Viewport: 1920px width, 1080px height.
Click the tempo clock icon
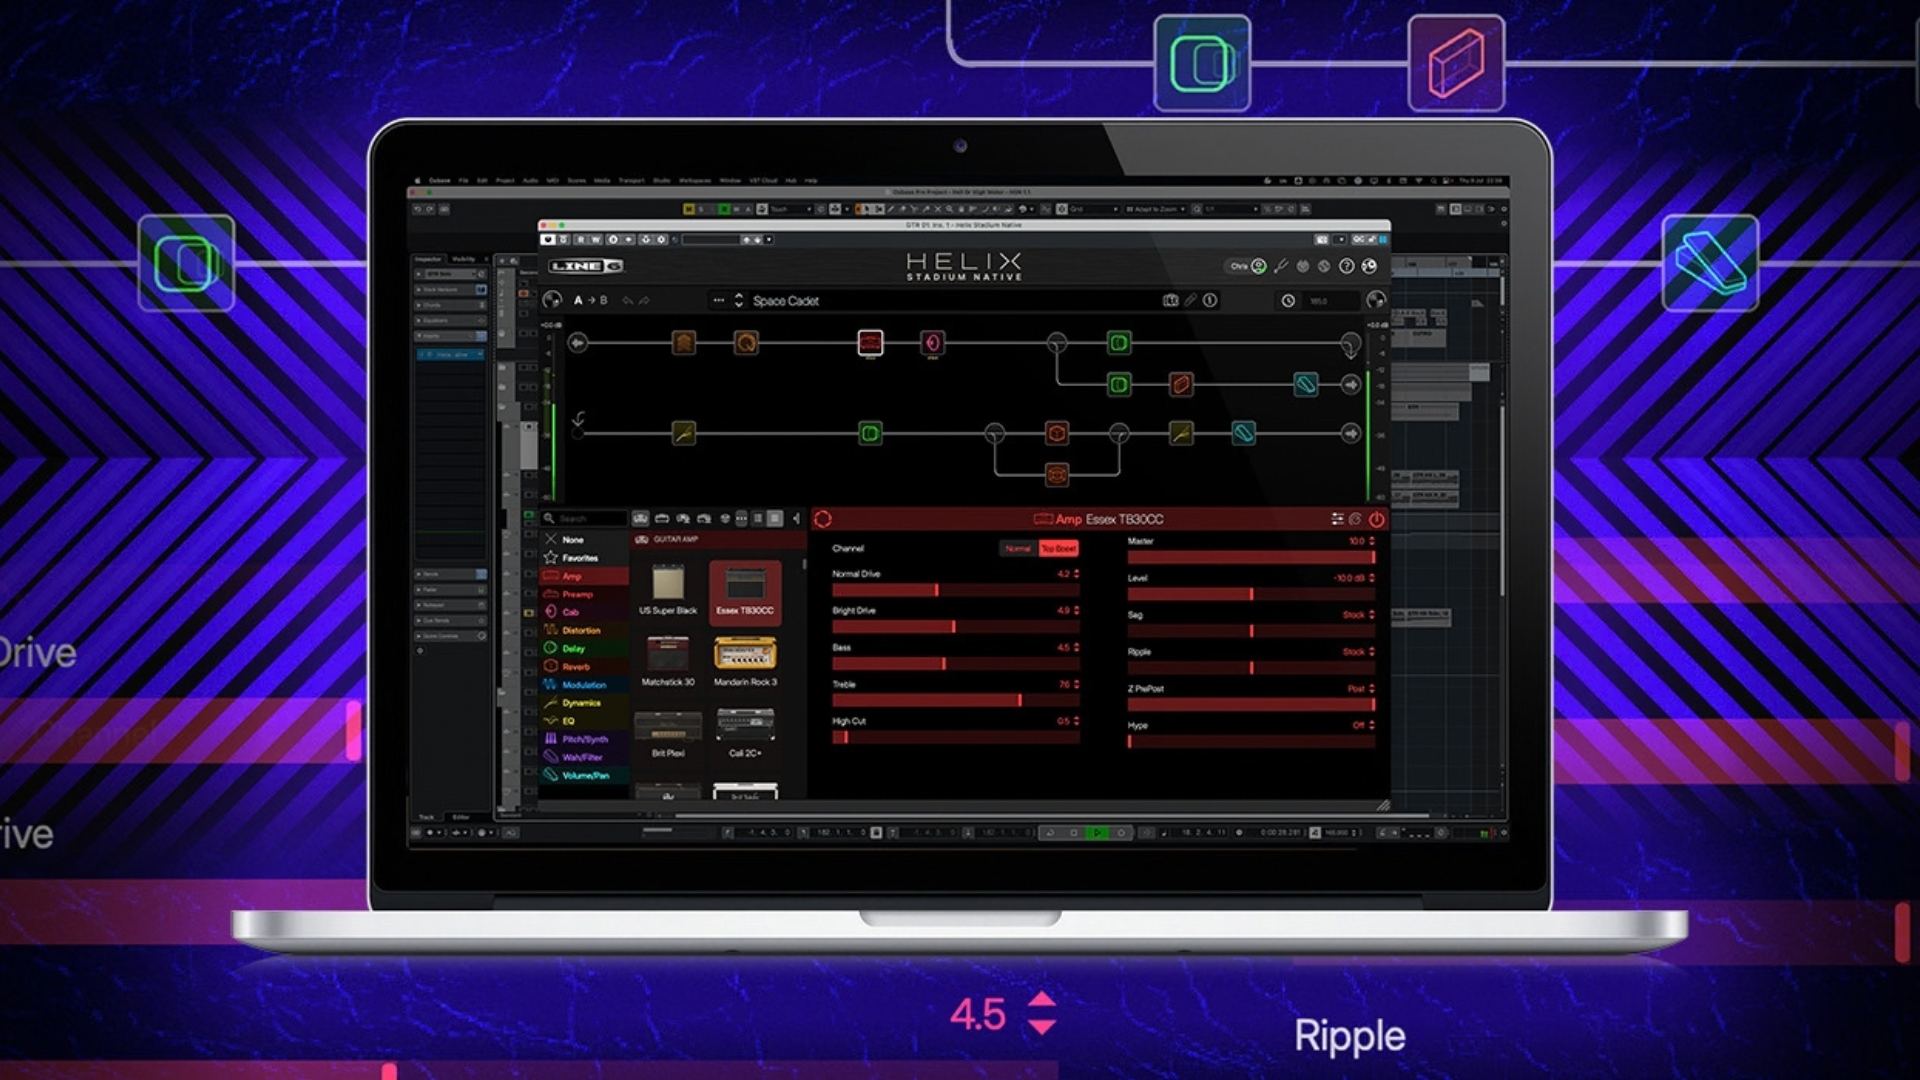1288,300
